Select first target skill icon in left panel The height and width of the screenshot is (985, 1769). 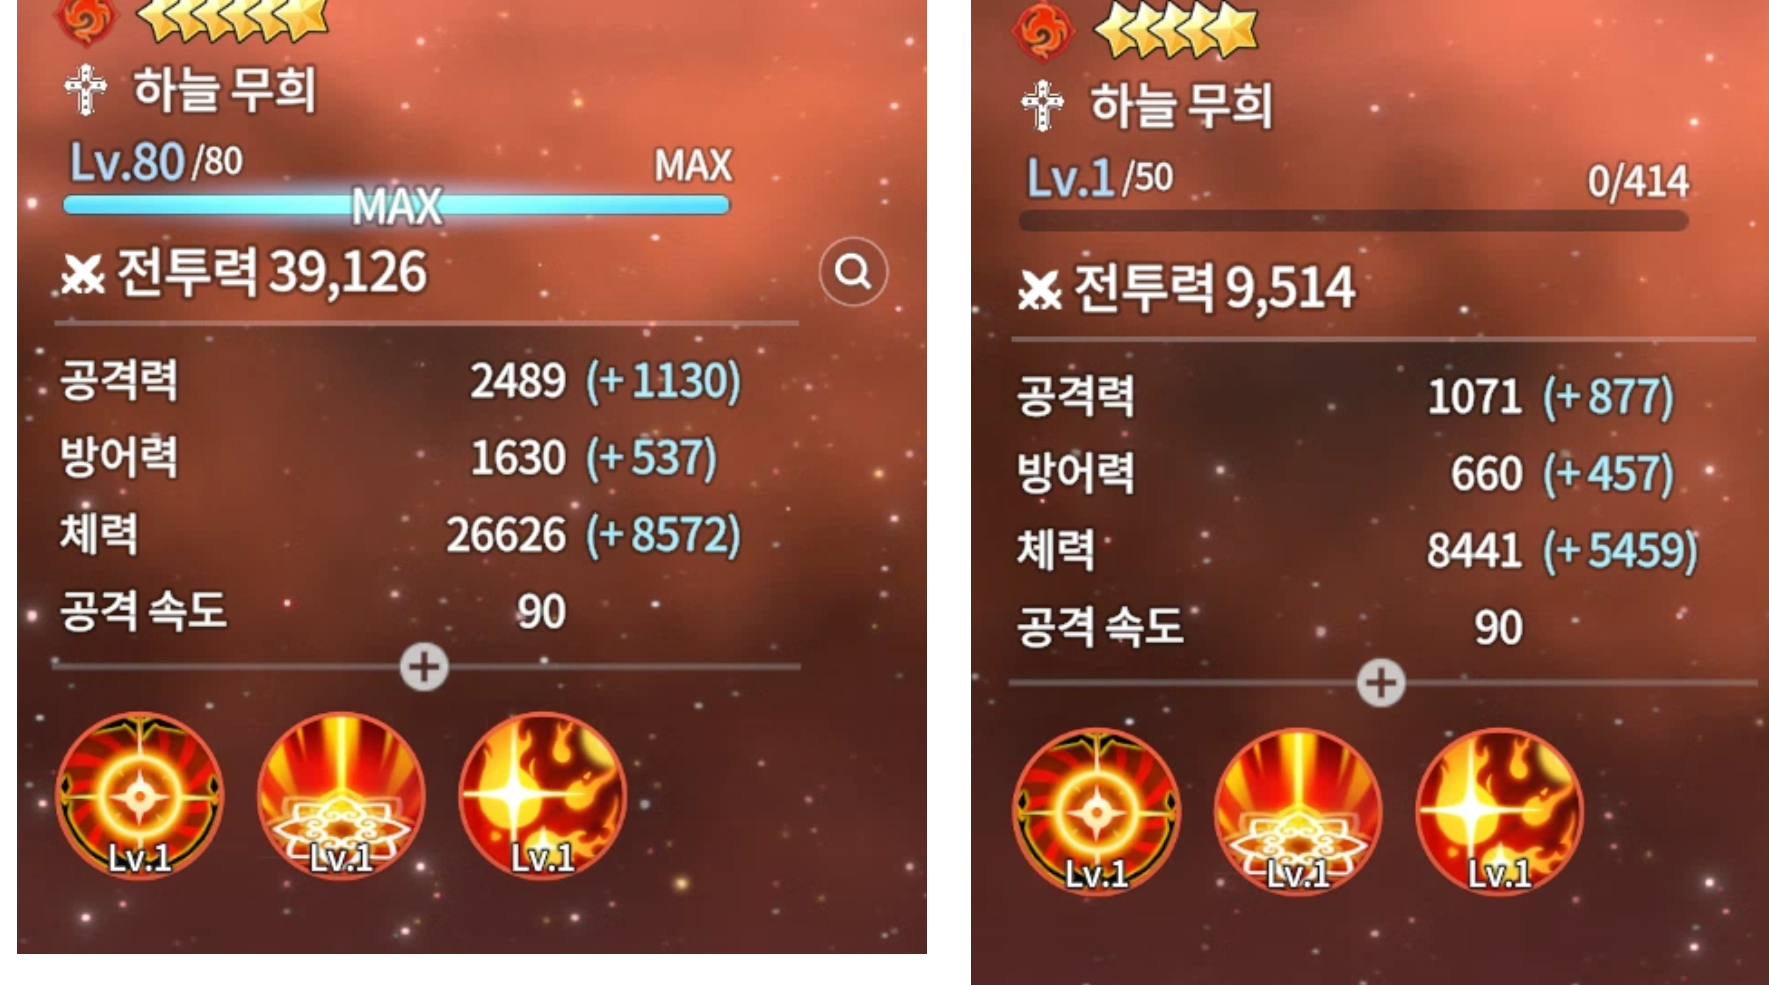(x=140, y=796)
